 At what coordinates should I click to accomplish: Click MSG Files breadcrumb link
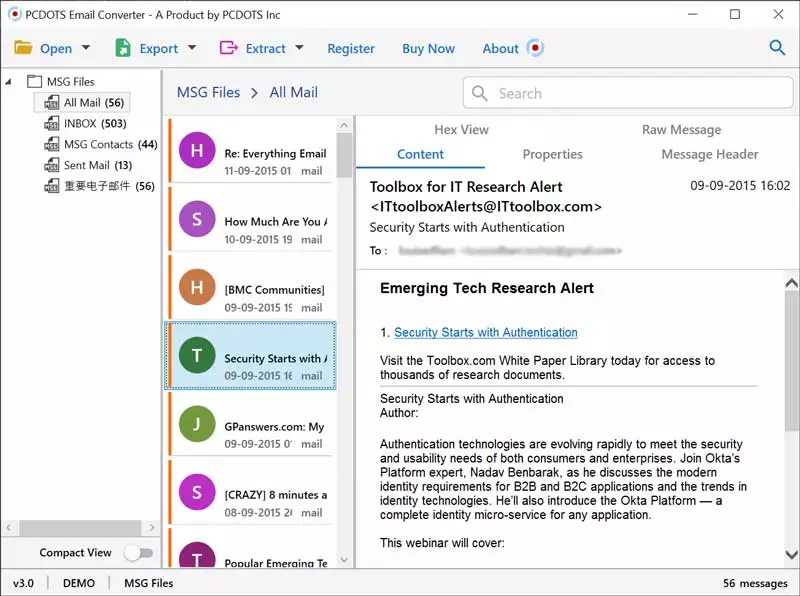[208, 92]
